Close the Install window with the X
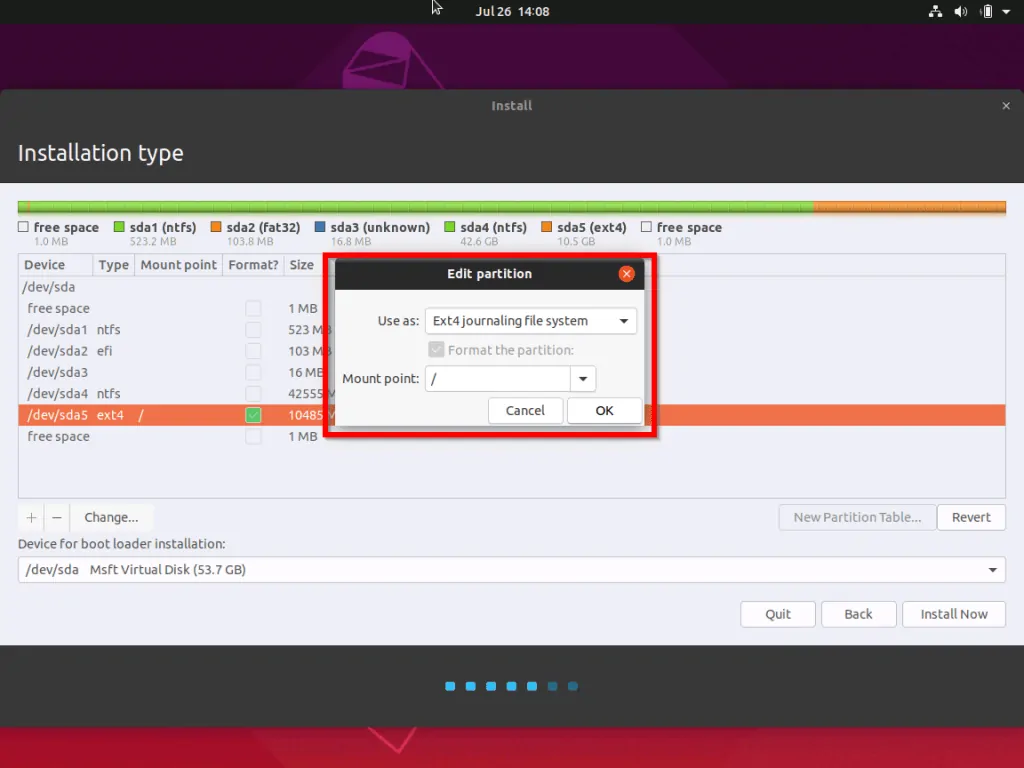This screenshot has width=1024, height=768. coord(1006,106)
